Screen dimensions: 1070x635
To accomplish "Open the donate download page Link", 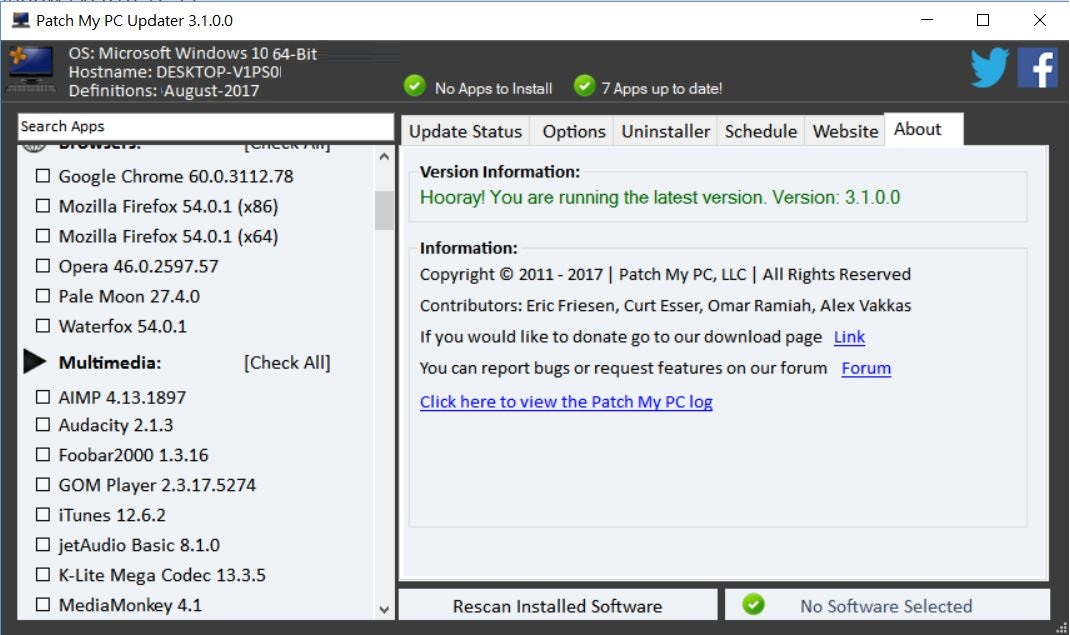I will 849,337.
